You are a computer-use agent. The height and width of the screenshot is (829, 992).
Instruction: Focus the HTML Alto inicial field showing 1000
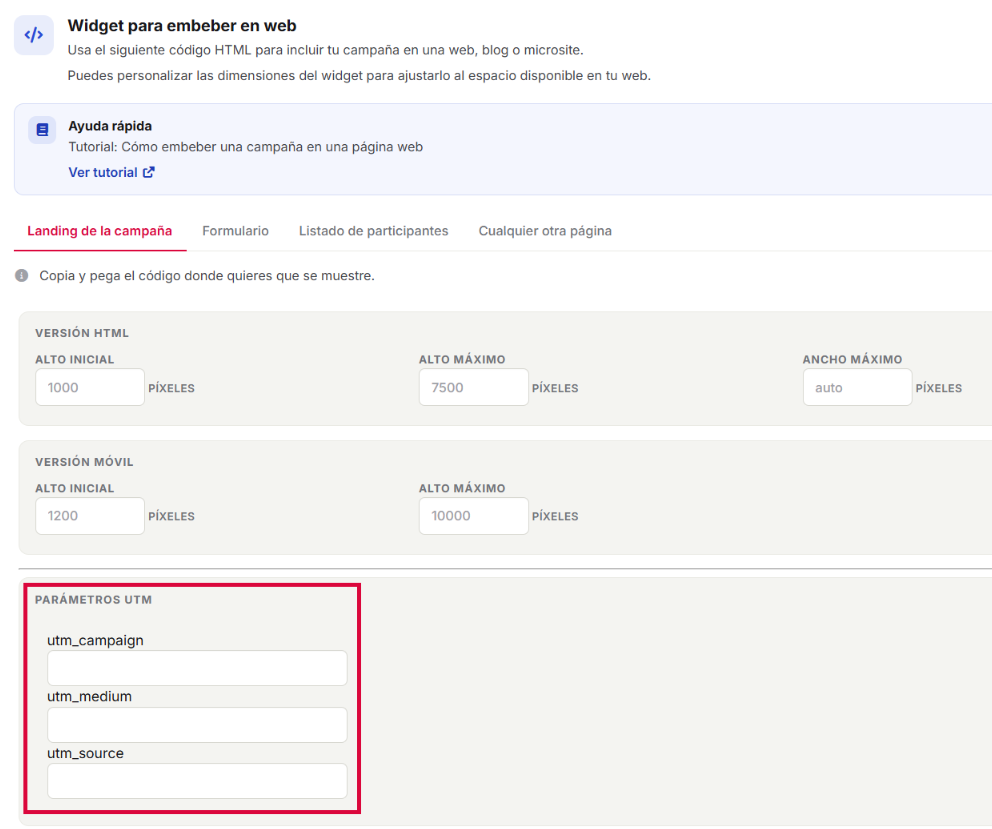pyautogui.click(x=90, y=387)
